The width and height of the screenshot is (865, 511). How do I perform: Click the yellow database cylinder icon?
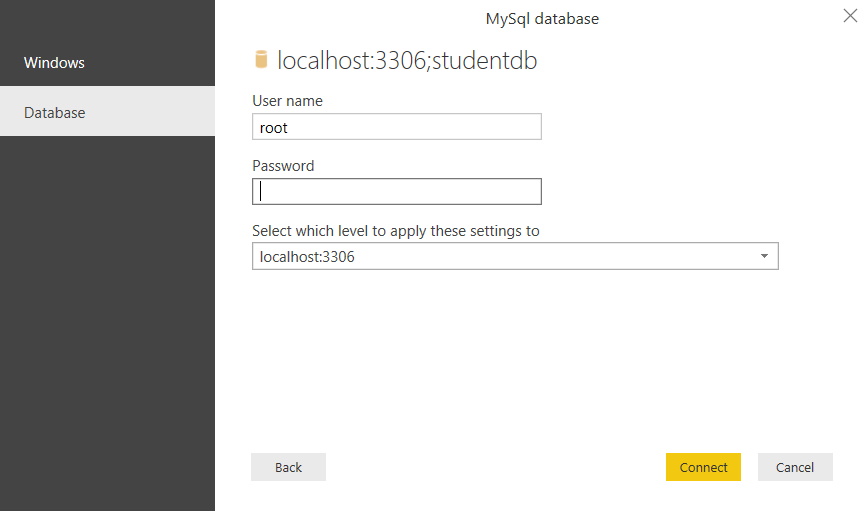(261, 60)
